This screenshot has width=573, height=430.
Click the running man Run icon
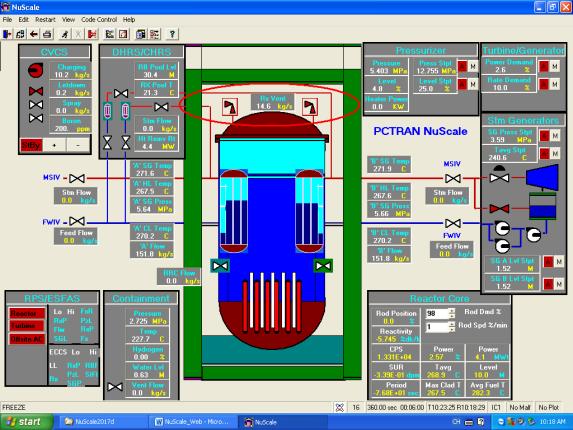65,34
